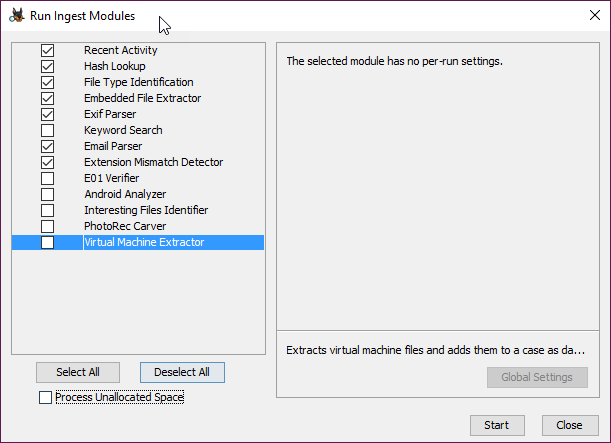The height and width of the screenshot is (443, 611).
Task: Tick the E01 Verifier checkbox
Action: coord(48,178)
